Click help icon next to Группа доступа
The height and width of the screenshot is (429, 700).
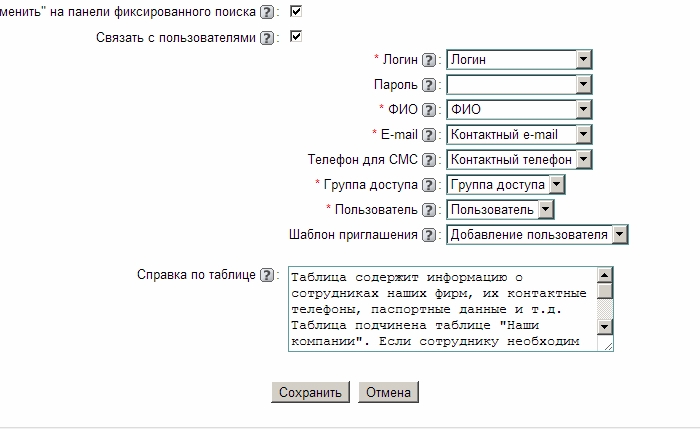[x=429, y=185]
